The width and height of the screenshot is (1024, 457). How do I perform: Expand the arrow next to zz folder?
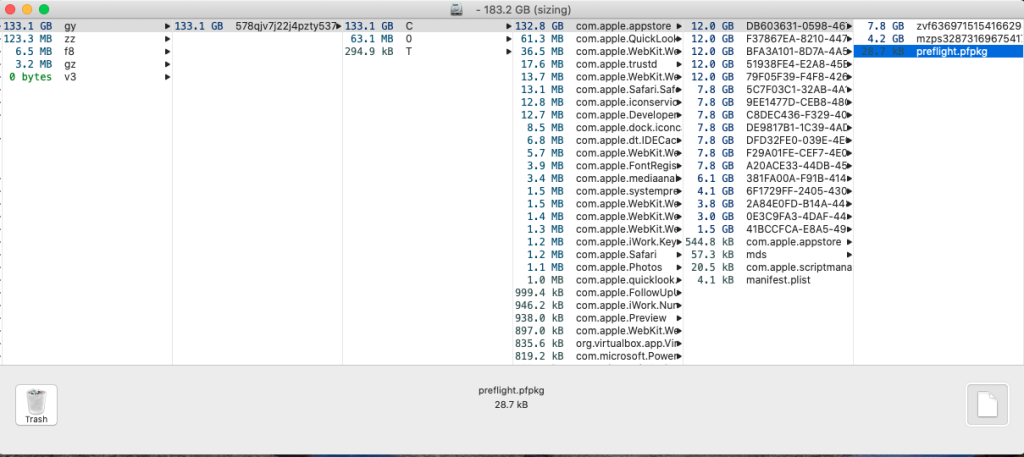[166, 38]
